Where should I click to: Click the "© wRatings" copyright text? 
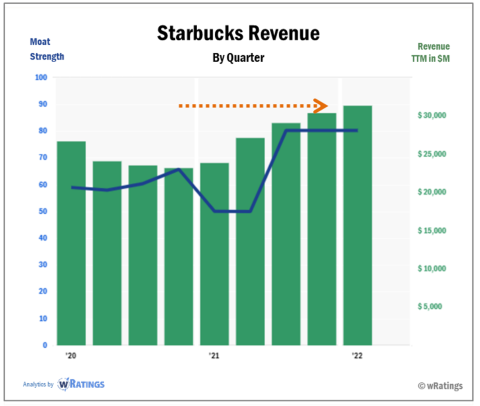coord(440,386)
